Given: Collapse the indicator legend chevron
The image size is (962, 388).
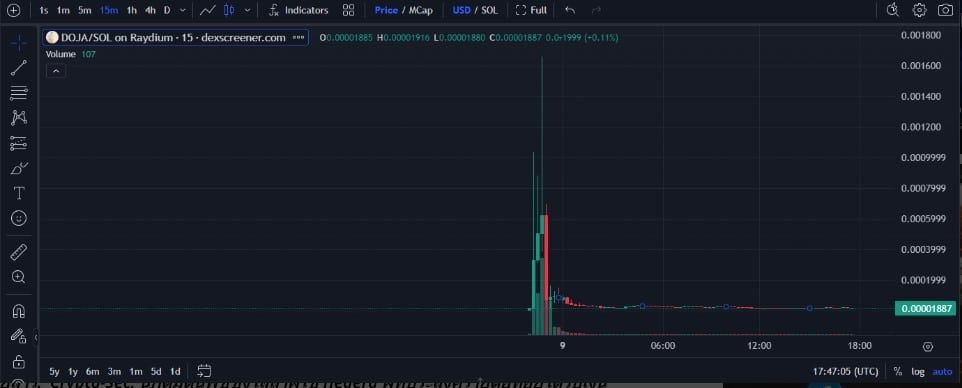Looking at the screenshot, I should point(56,71).
